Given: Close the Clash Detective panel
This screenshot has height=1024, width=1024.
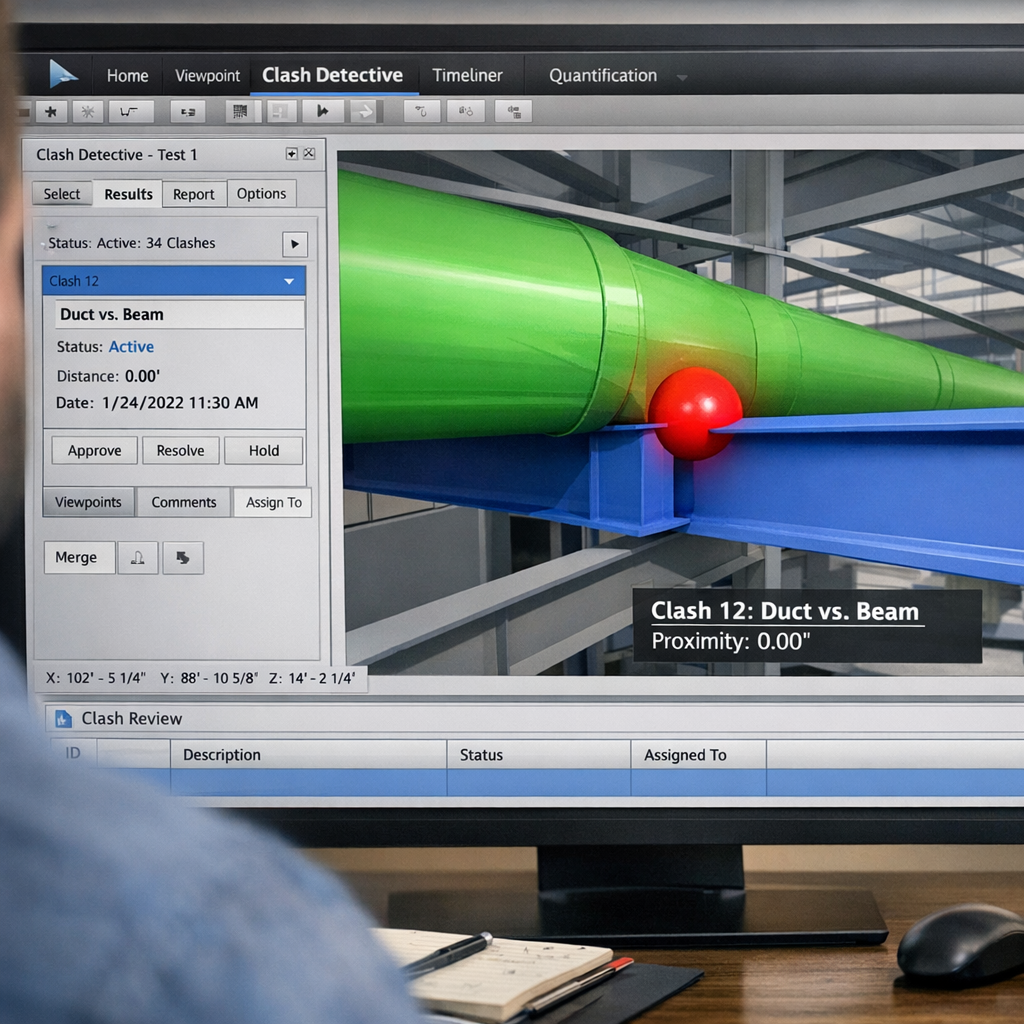Looking at the screenshot, I should point(309,153).
